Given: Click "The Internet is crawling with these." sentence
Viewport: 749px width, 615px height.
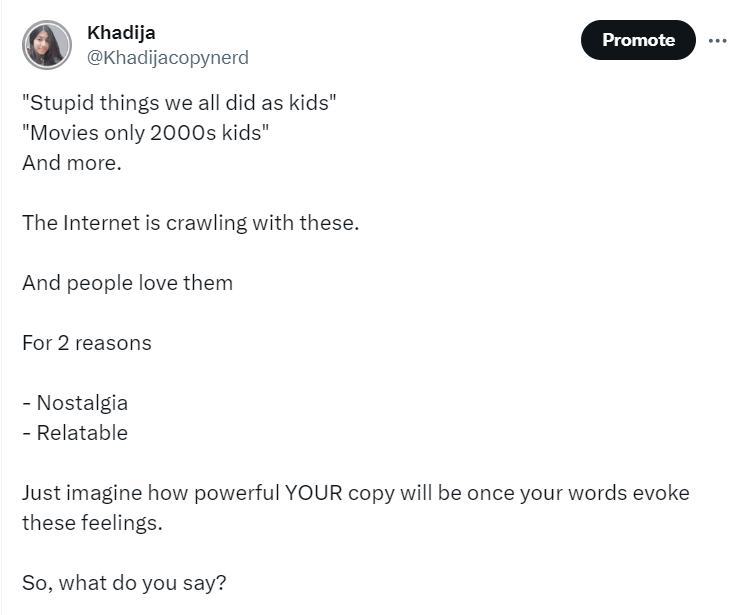Looking at the screenshot, I should (191, 223).
